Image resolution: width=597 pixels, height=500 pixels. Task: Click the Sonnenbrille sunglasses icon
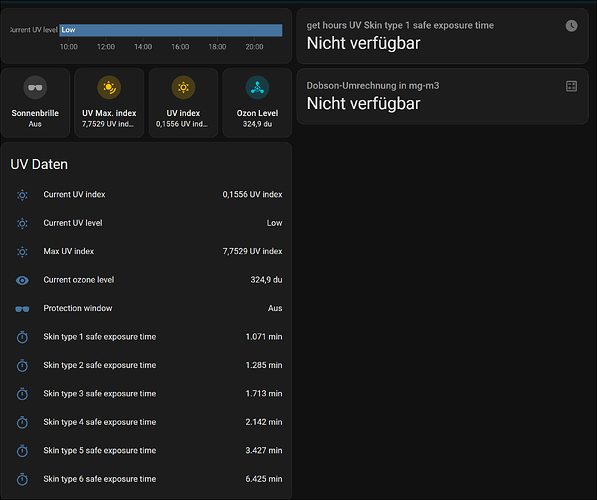click(x=35, y=88)
